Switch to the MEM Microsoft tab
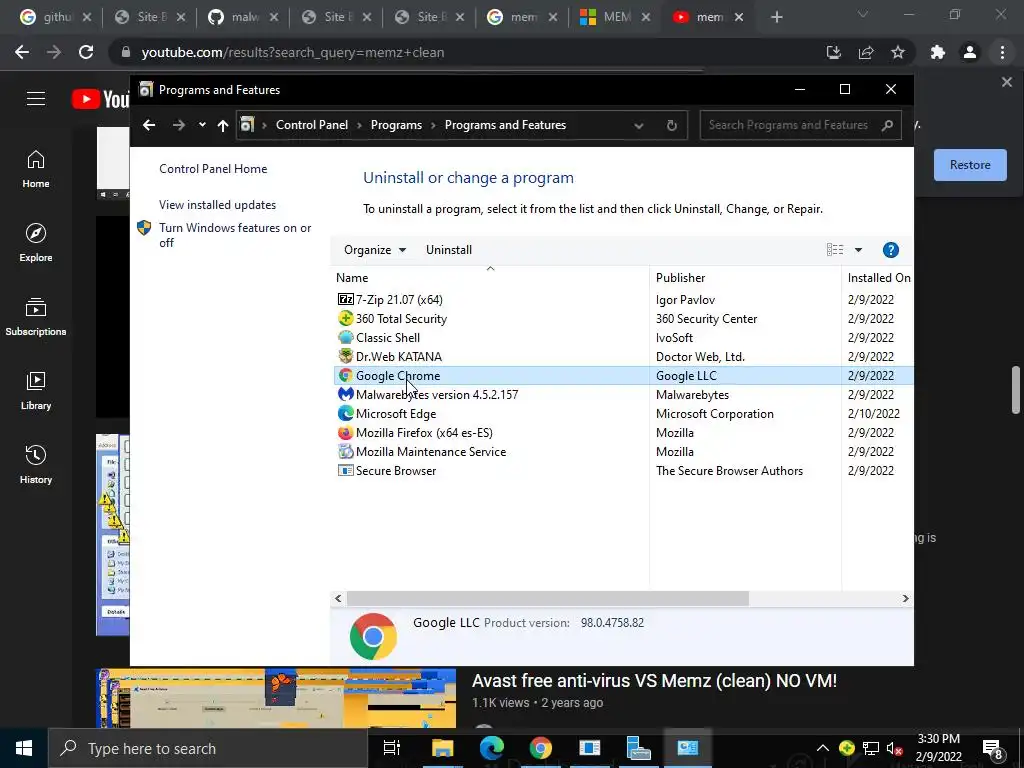 tap(616, 17)
